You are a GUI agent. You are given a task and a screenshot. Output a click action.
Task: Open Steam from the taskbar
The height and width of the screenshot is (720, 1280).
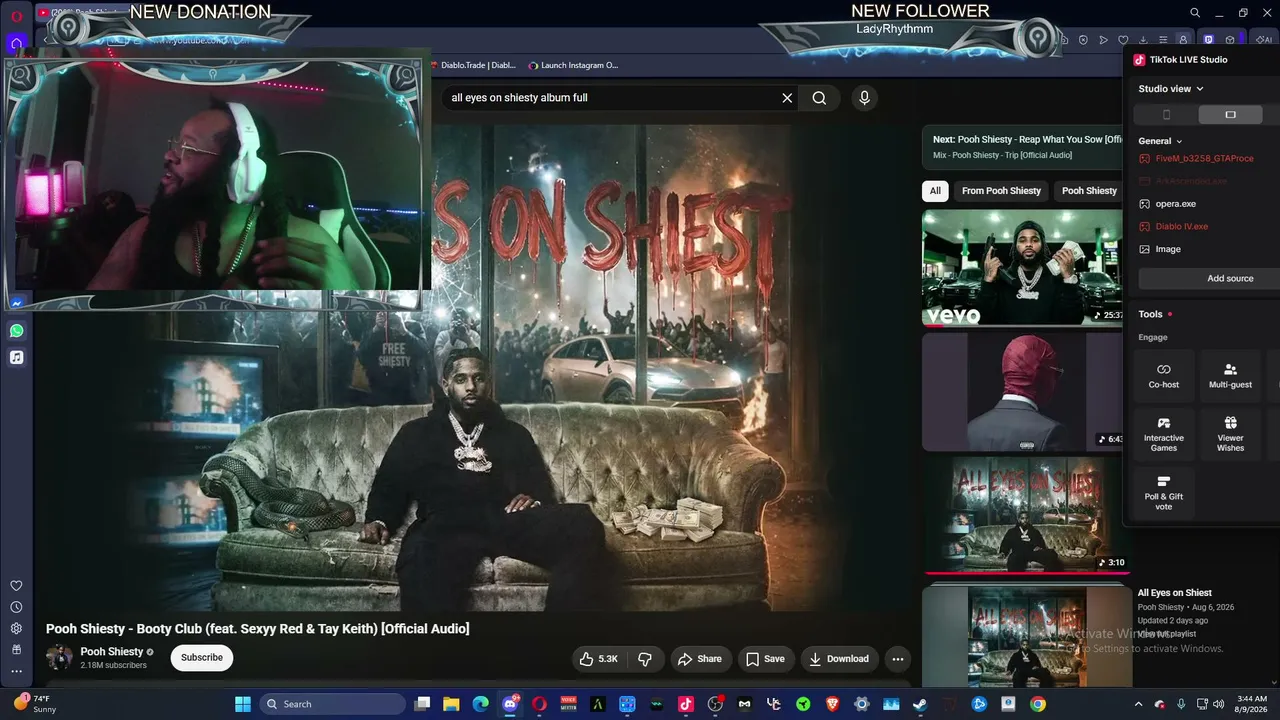pyautogui.click(x=920, y=704)
